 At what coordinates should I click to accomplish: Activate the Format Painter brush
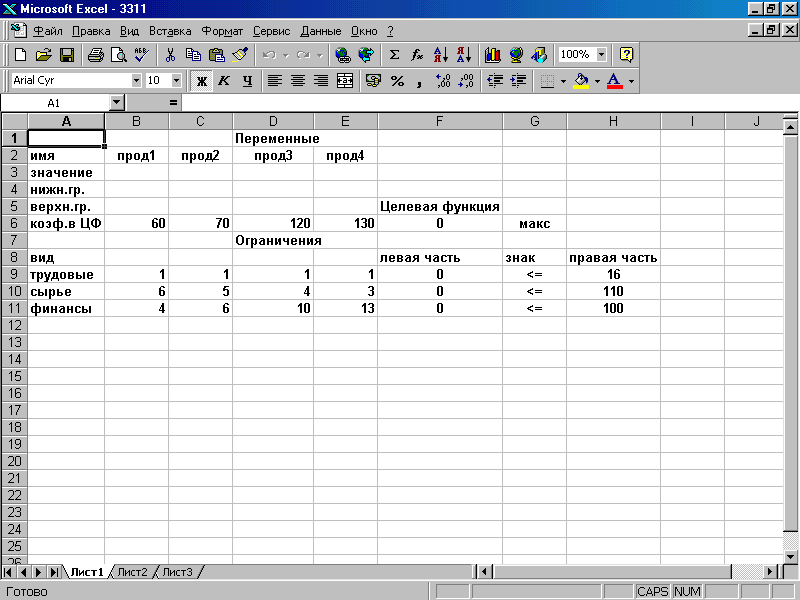tap(240, 55)
